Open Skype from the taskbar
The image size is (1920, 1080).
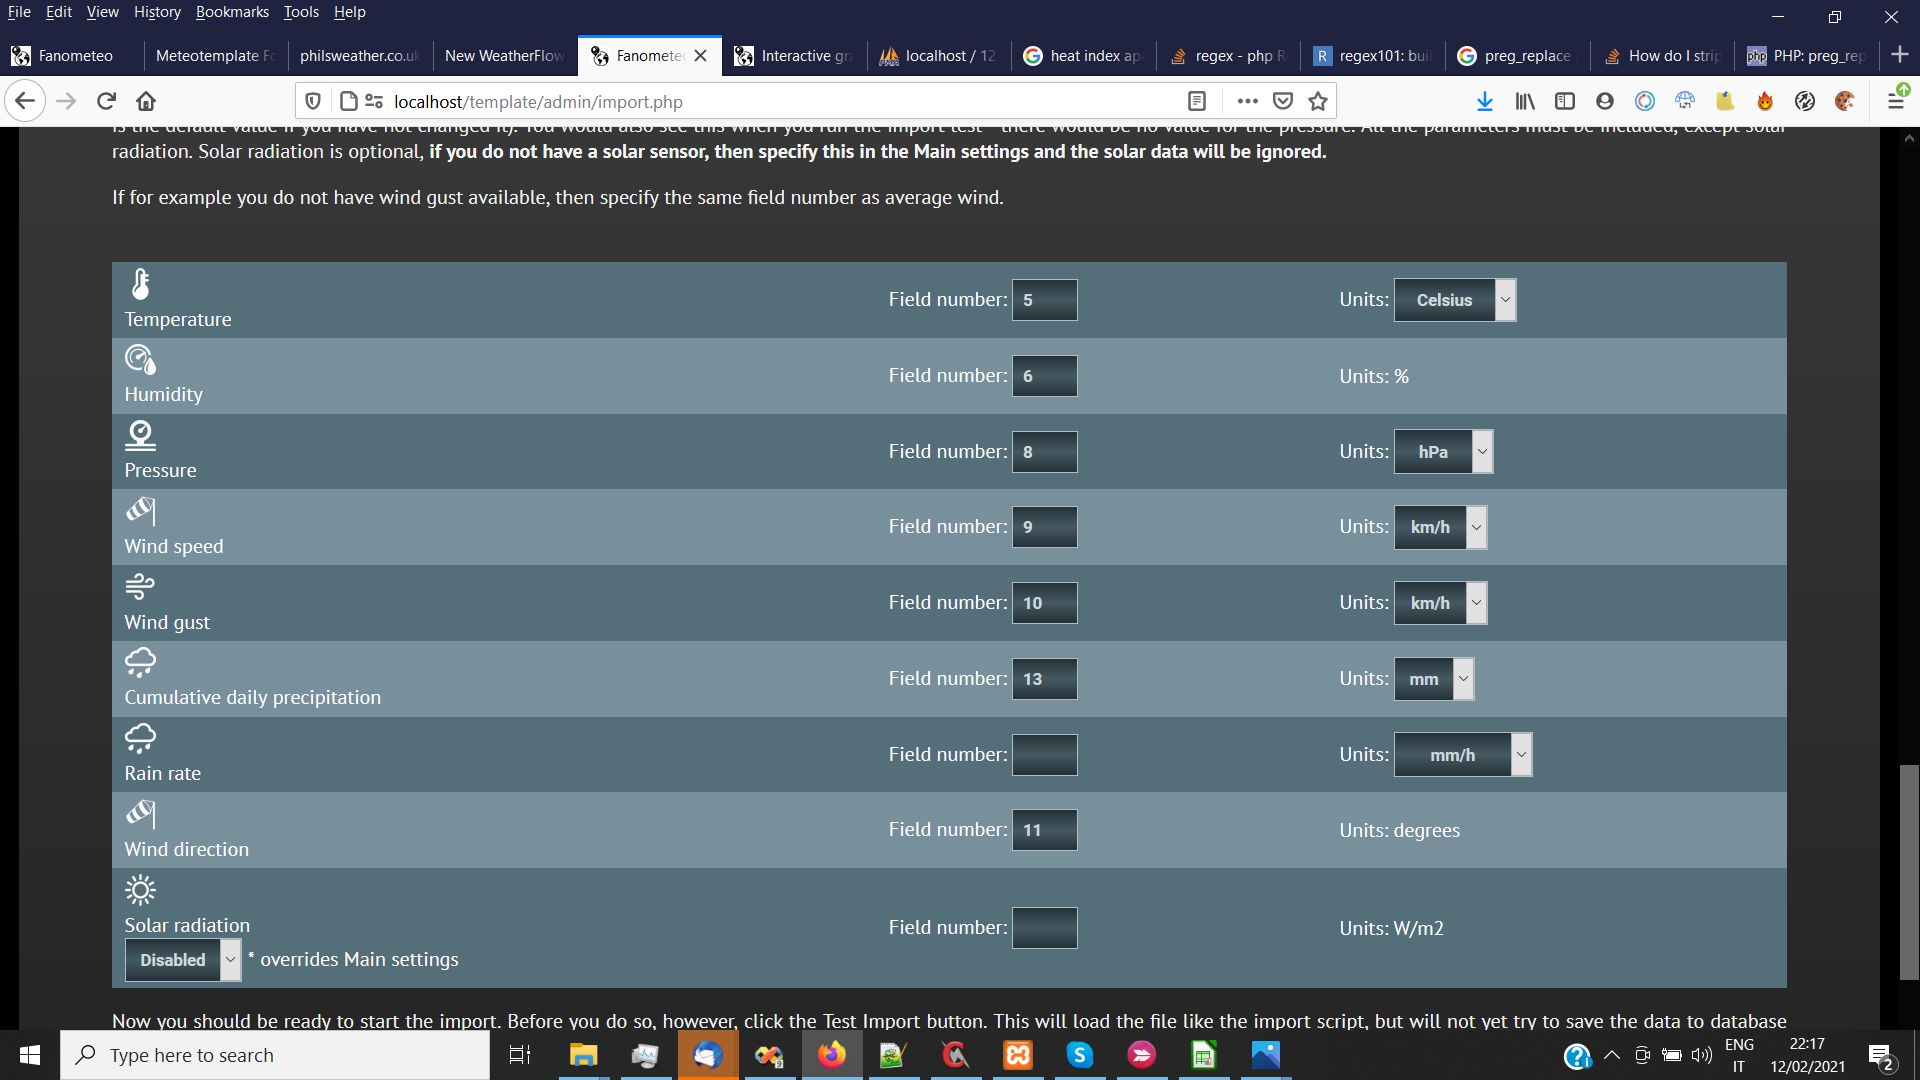(1079, 1055)
